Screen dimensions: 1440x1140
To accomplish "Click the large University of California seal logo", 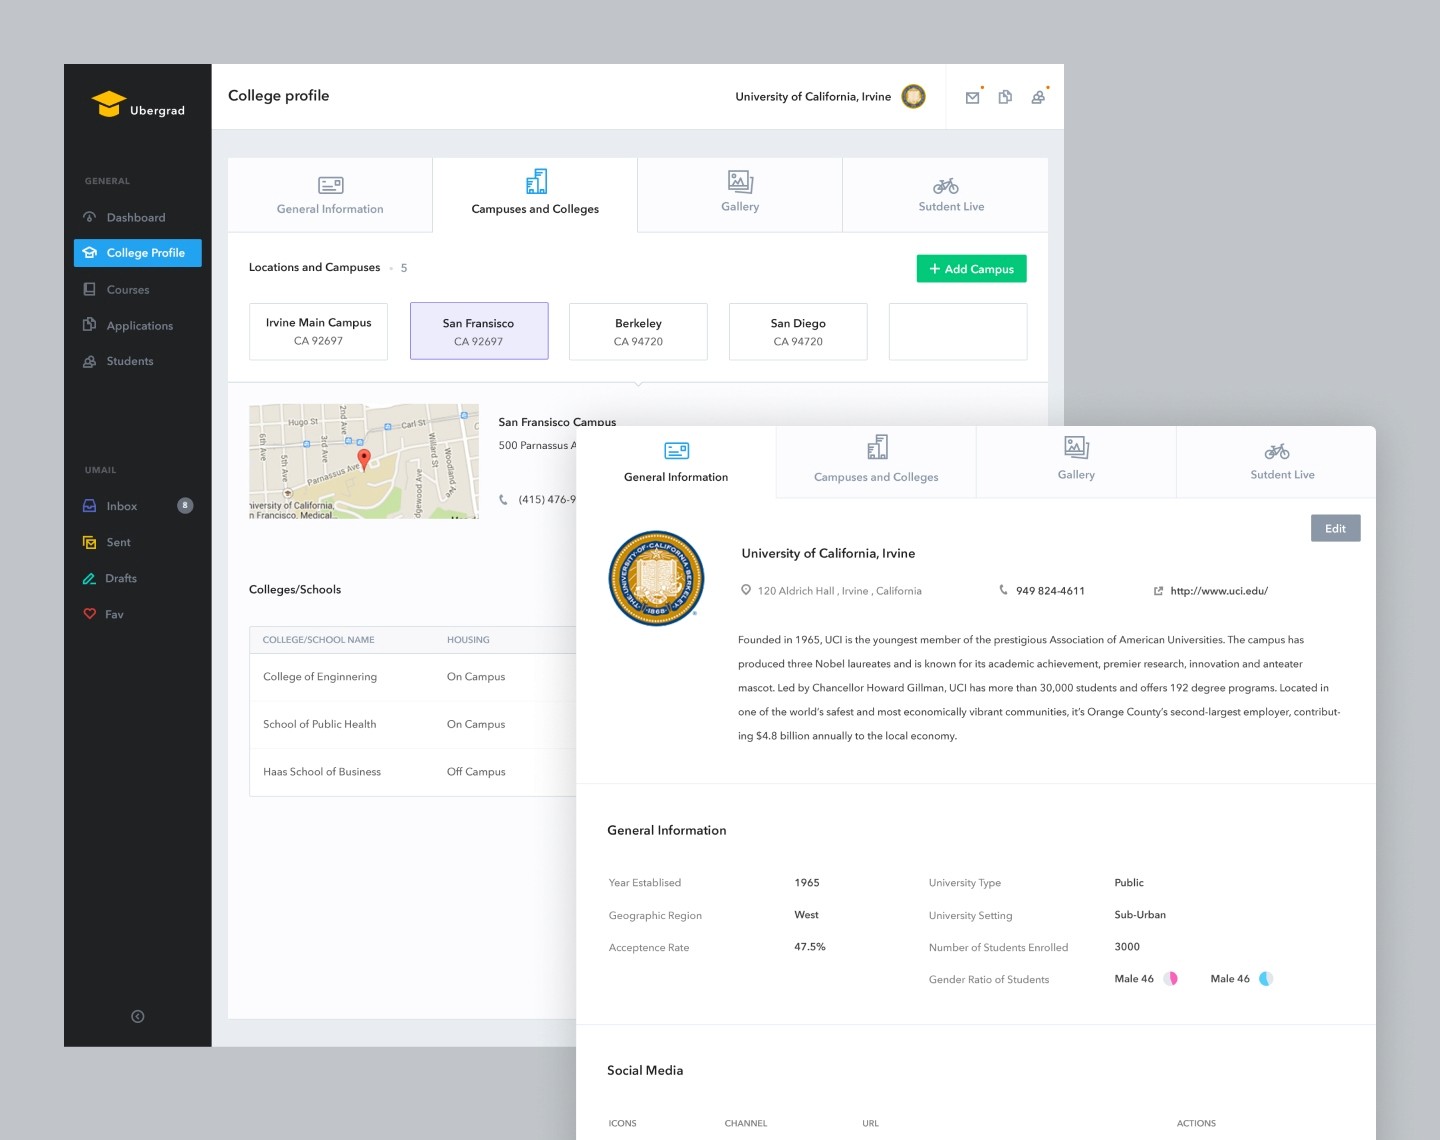I will pyautogui.click(x=657, y=578).
